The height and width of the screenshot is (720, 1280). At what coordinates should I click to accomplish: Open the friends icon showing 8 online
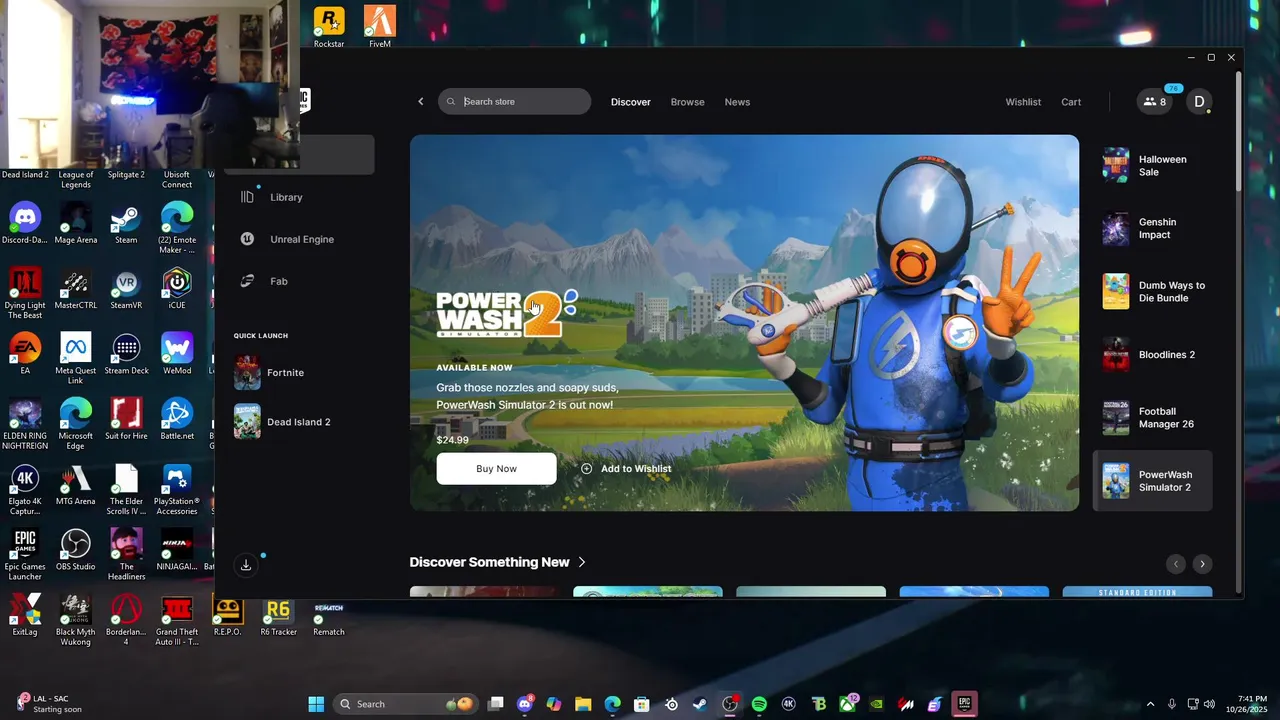[1155, 102]
